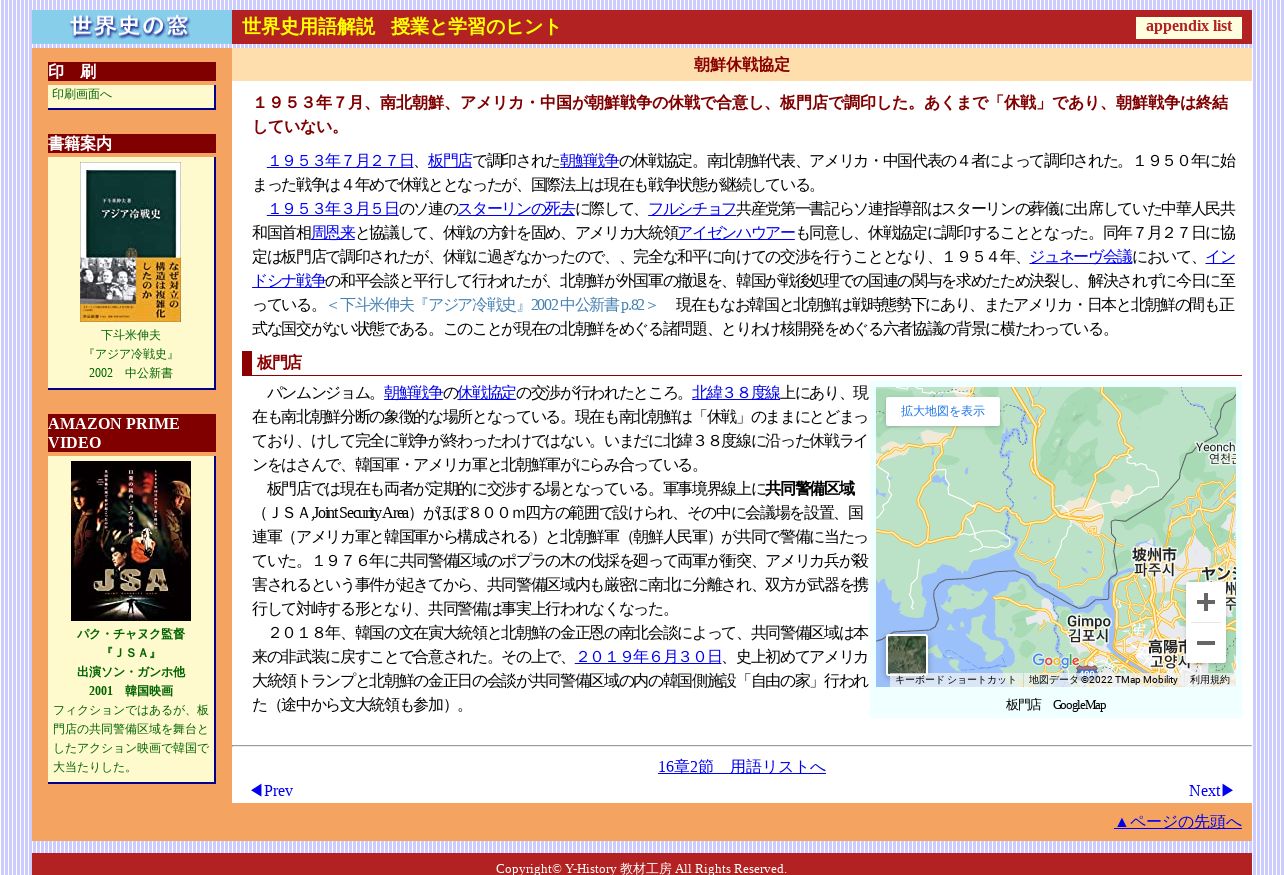This screenshot has height=875, width=1284.
Task: Open the appendix list button
Action: pos(1189,27)
